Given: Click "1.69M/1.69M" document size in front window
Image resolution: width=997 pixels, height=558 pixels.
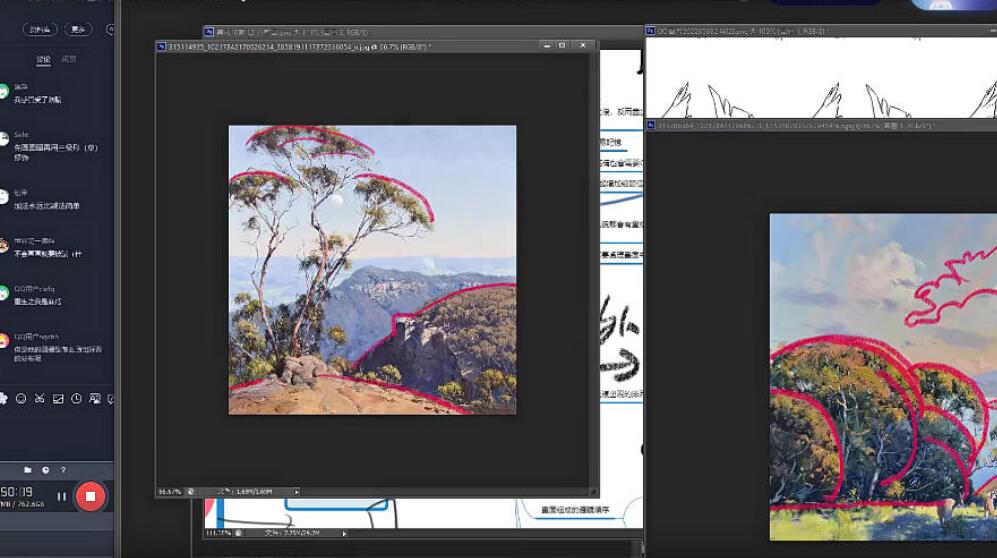Looking at the screenshot, I should pyautogui.click(x=254, y=491).
